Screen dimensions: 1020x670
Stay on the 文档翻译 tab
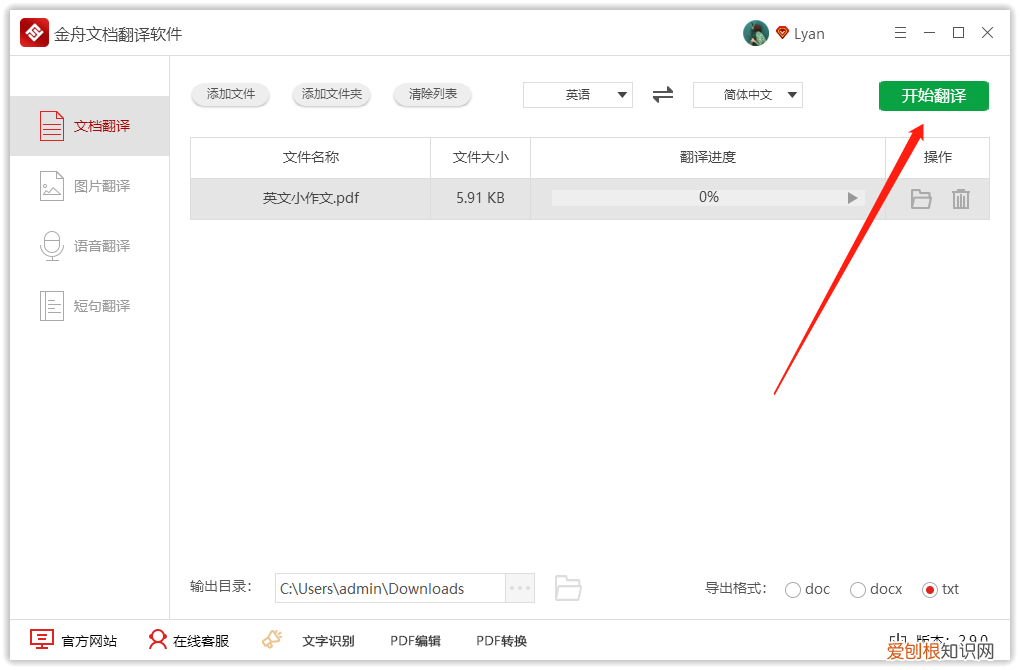[89, 126]
